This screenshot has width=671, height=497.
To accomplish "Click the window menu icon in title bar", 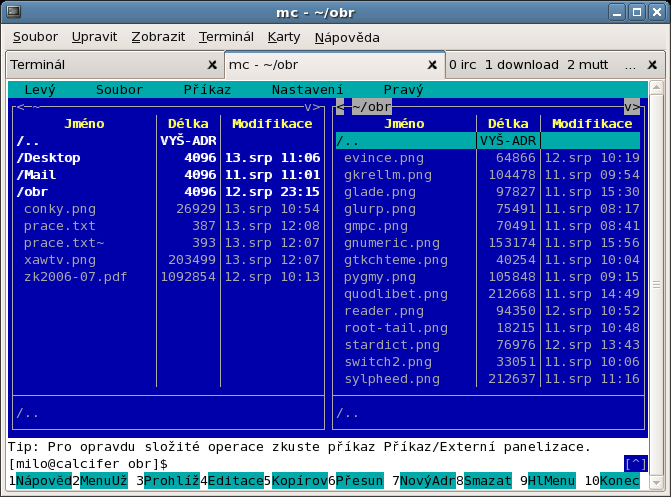I will point(15,12).
